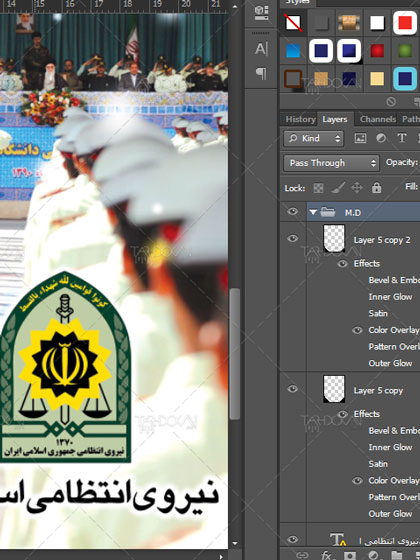Image resolution: width=420 pixels, height=560 pixels.
Task: Click Layer 5 copy thumbnail
Action: [334, 389]
